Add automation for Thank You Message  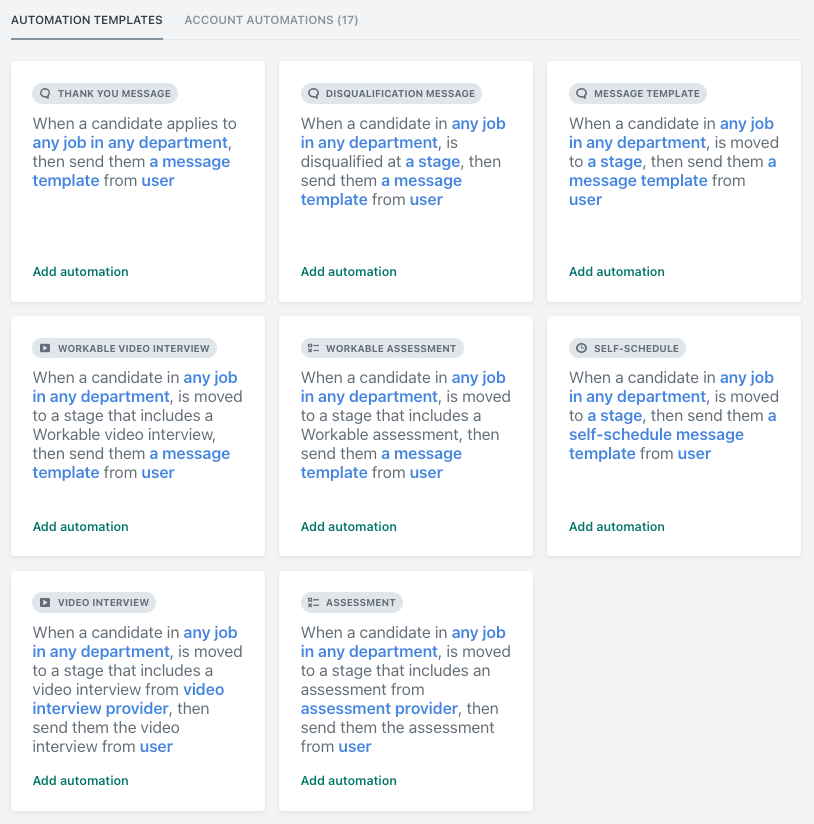[80, 271]
